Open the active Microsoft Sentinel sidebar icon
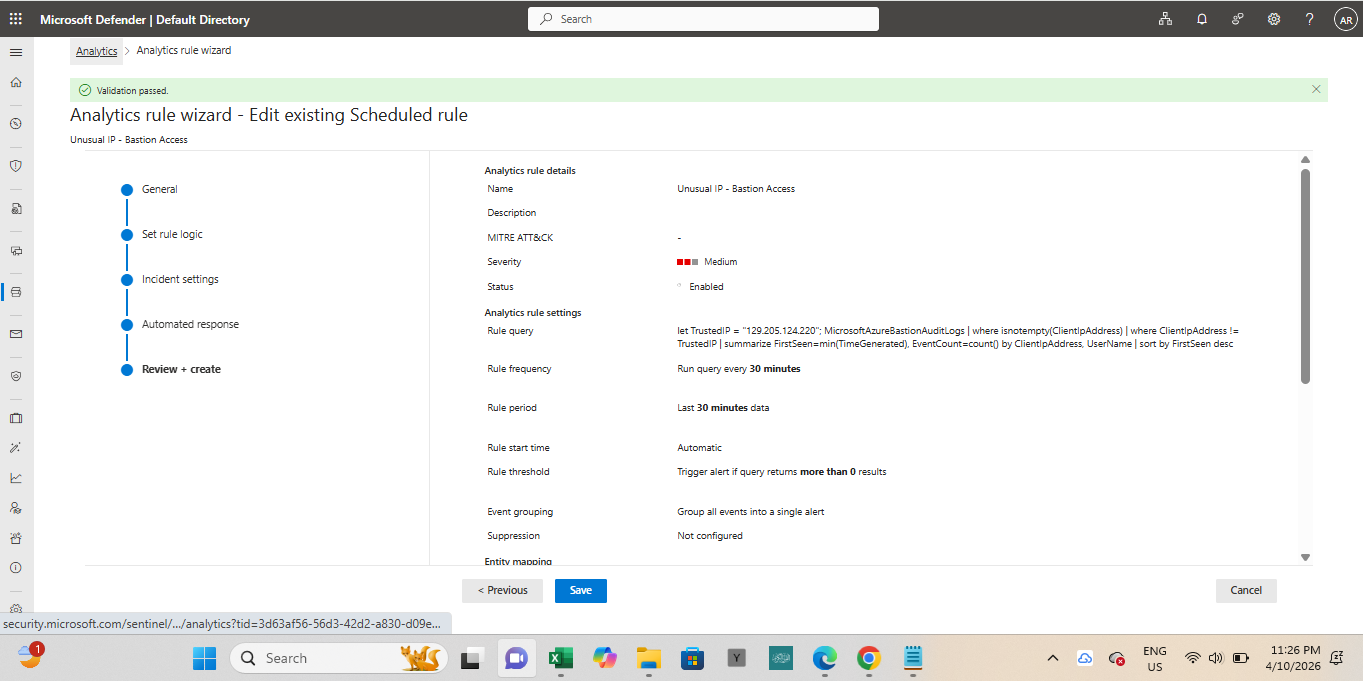Screen dimensions: 1363x681 point(16,292)
